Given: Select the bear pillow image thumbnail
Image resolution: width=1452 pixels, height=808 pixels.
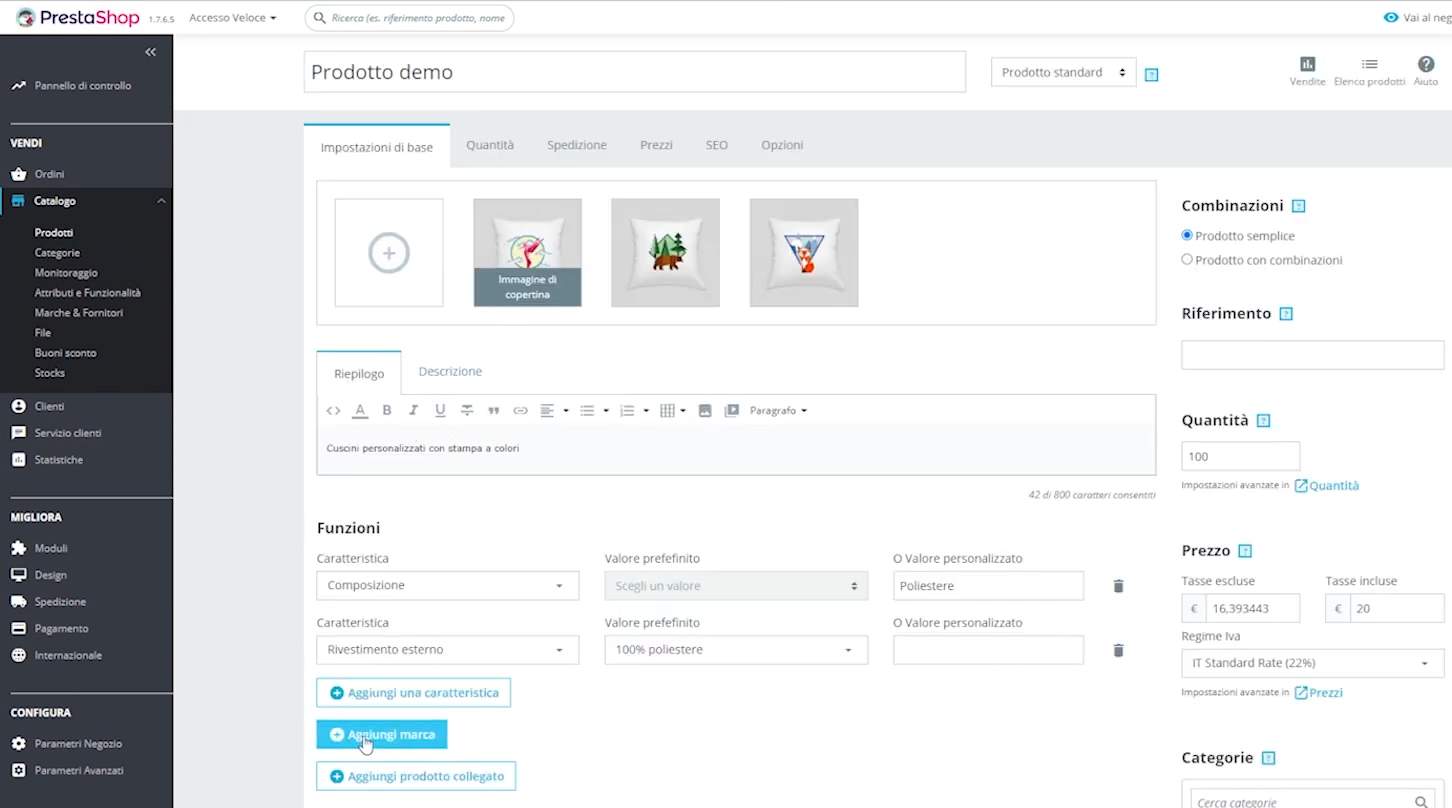Looking at the screenshot, I should click(x=665, y=252).
